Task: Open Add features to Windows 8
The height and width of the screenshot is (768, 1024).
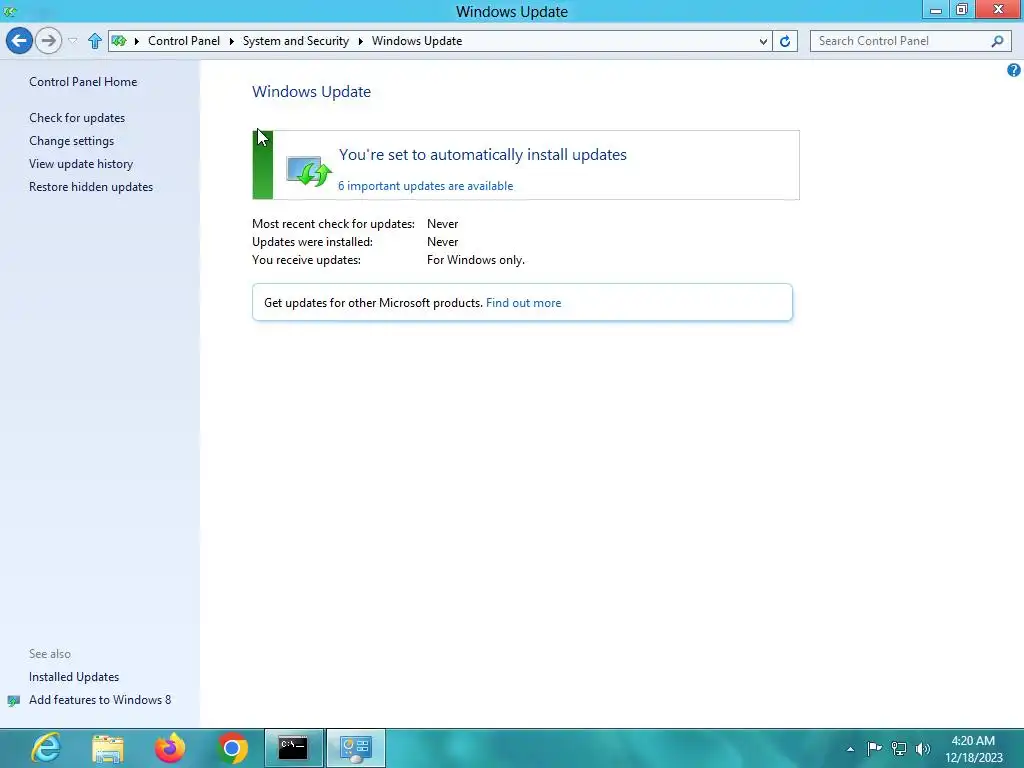Action: pos(100,699)
